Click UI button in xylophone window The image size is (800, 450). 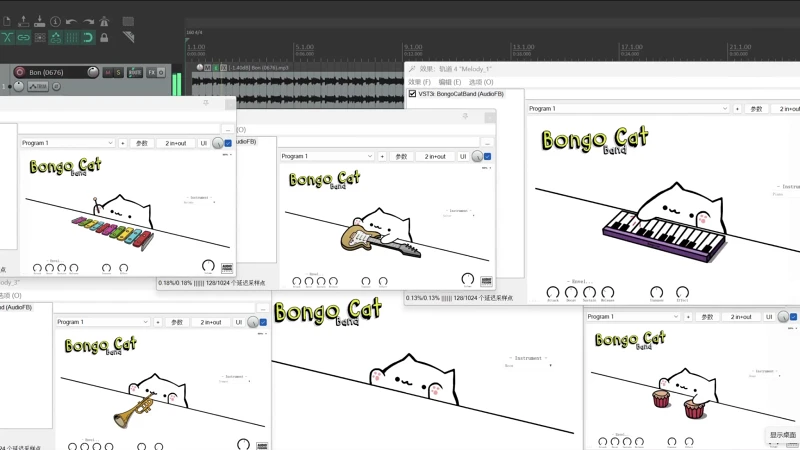[204, 143]
